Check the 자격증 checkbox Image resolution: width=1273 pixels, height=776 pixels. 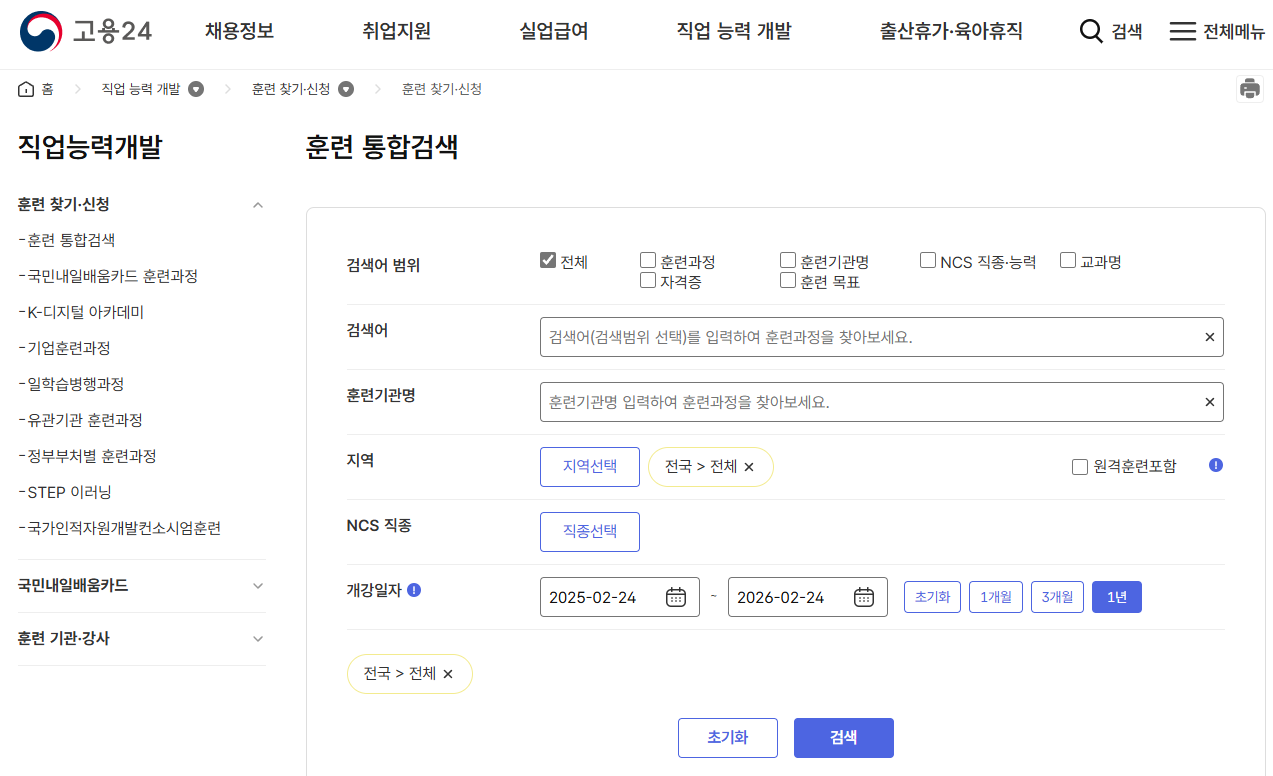[x=648, y=281]
